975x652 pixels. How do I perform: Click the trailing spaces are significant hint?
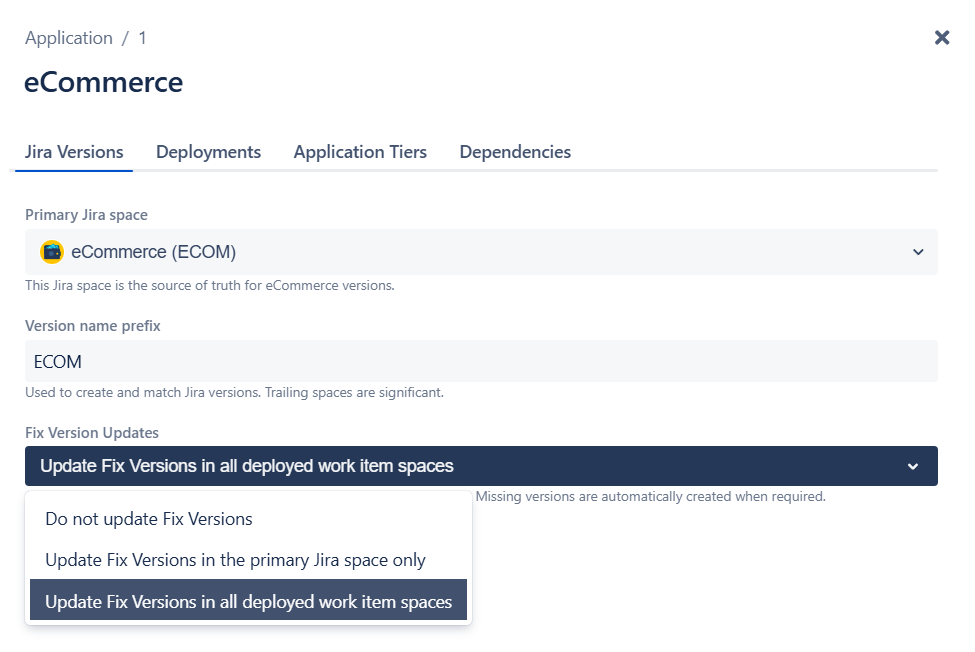pos(234,392)
